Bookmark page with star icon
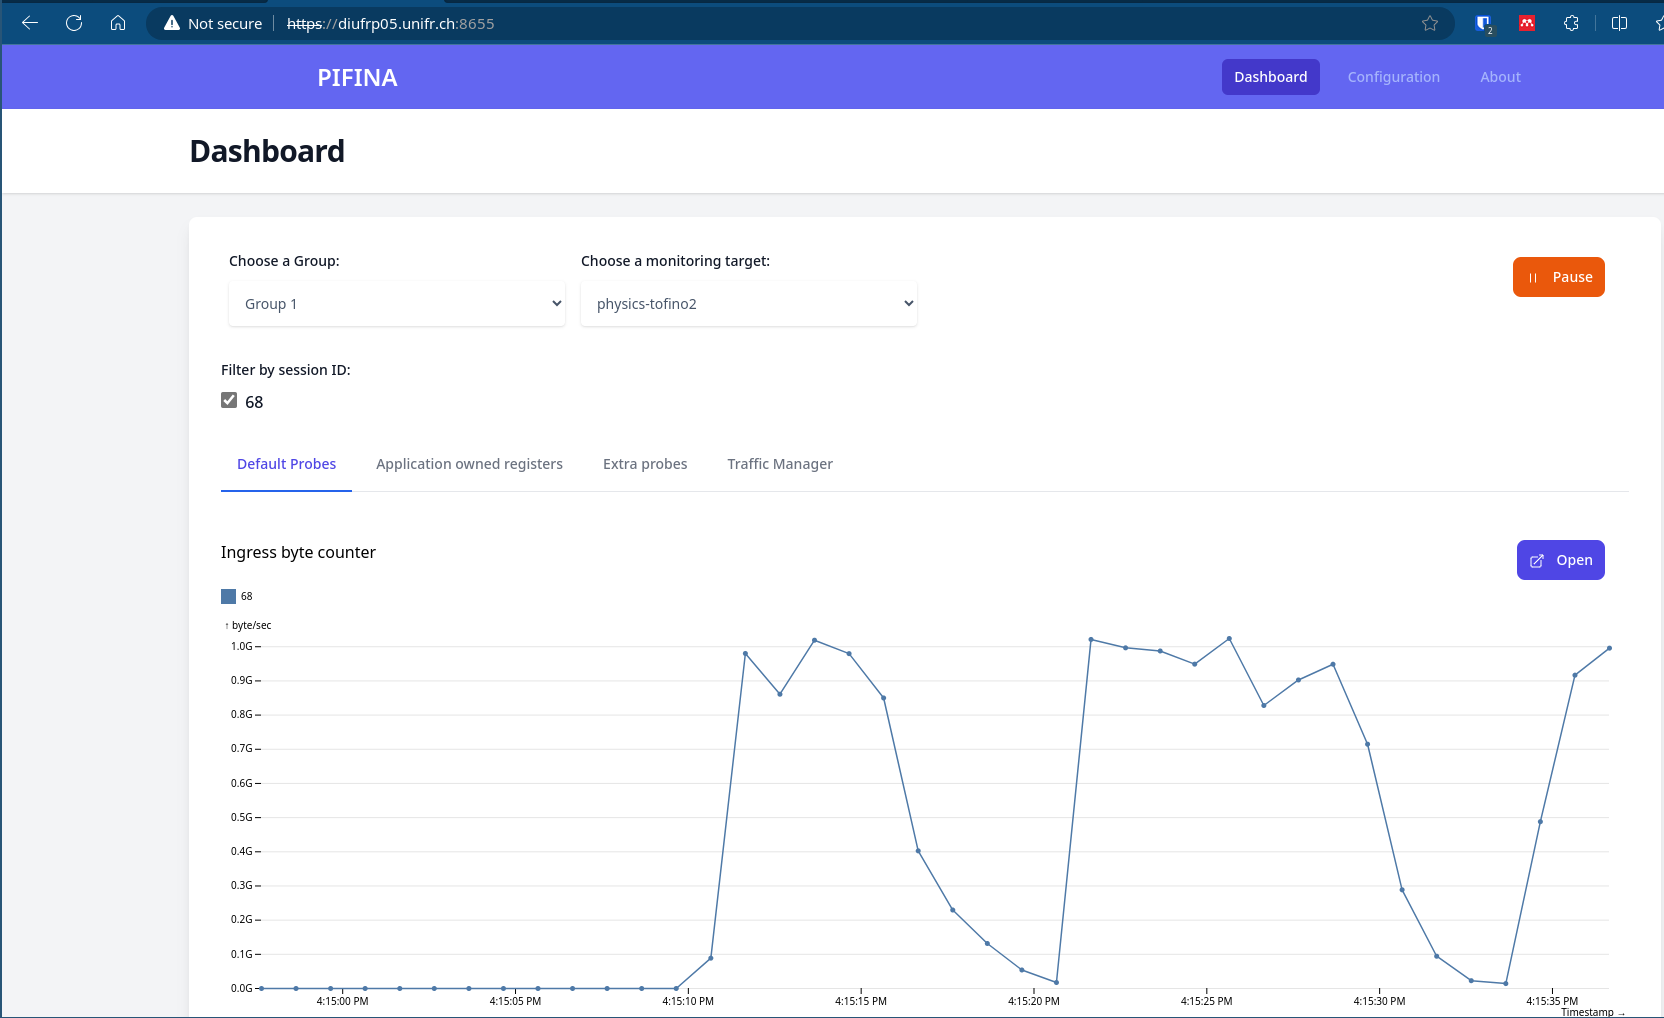 coord(1430,23)
